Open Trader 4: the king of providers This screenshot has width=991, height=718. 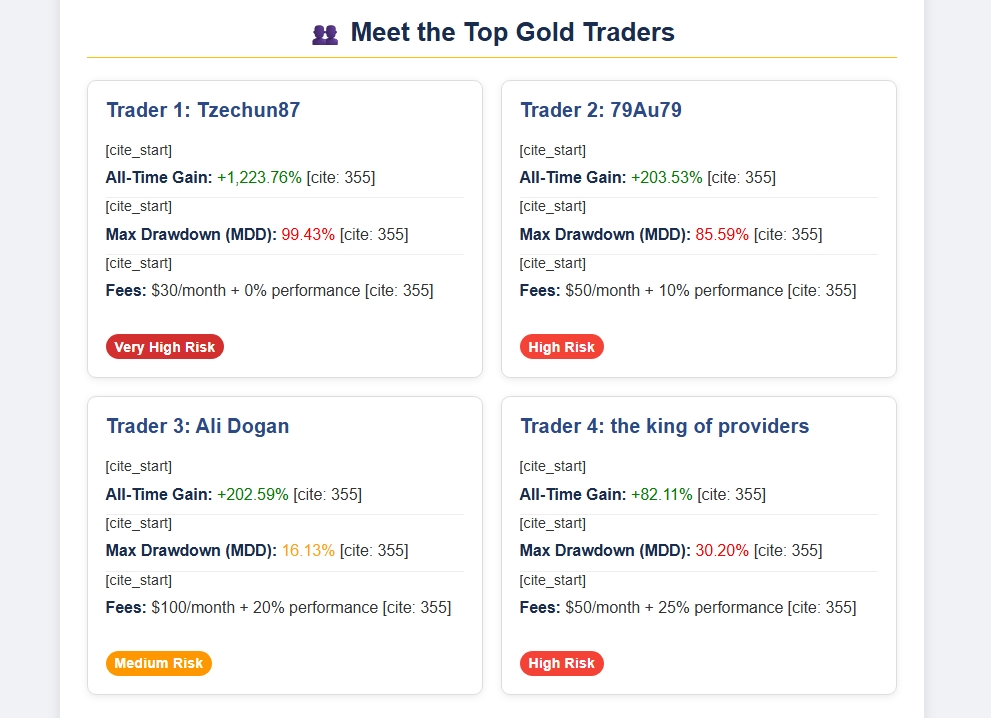[x=665, y=426]
